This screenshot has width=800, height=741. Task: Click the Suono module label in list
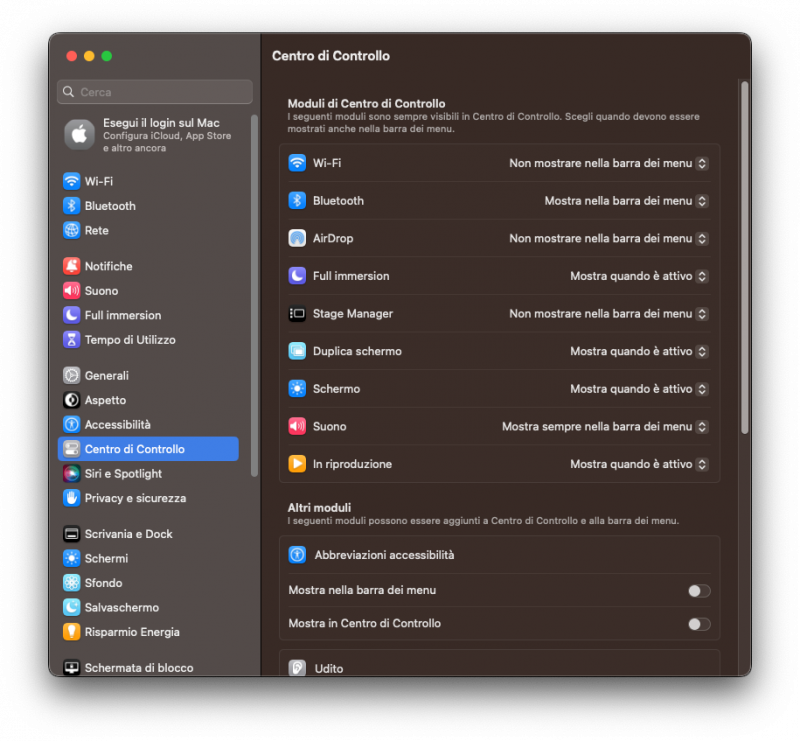[329, 426]
